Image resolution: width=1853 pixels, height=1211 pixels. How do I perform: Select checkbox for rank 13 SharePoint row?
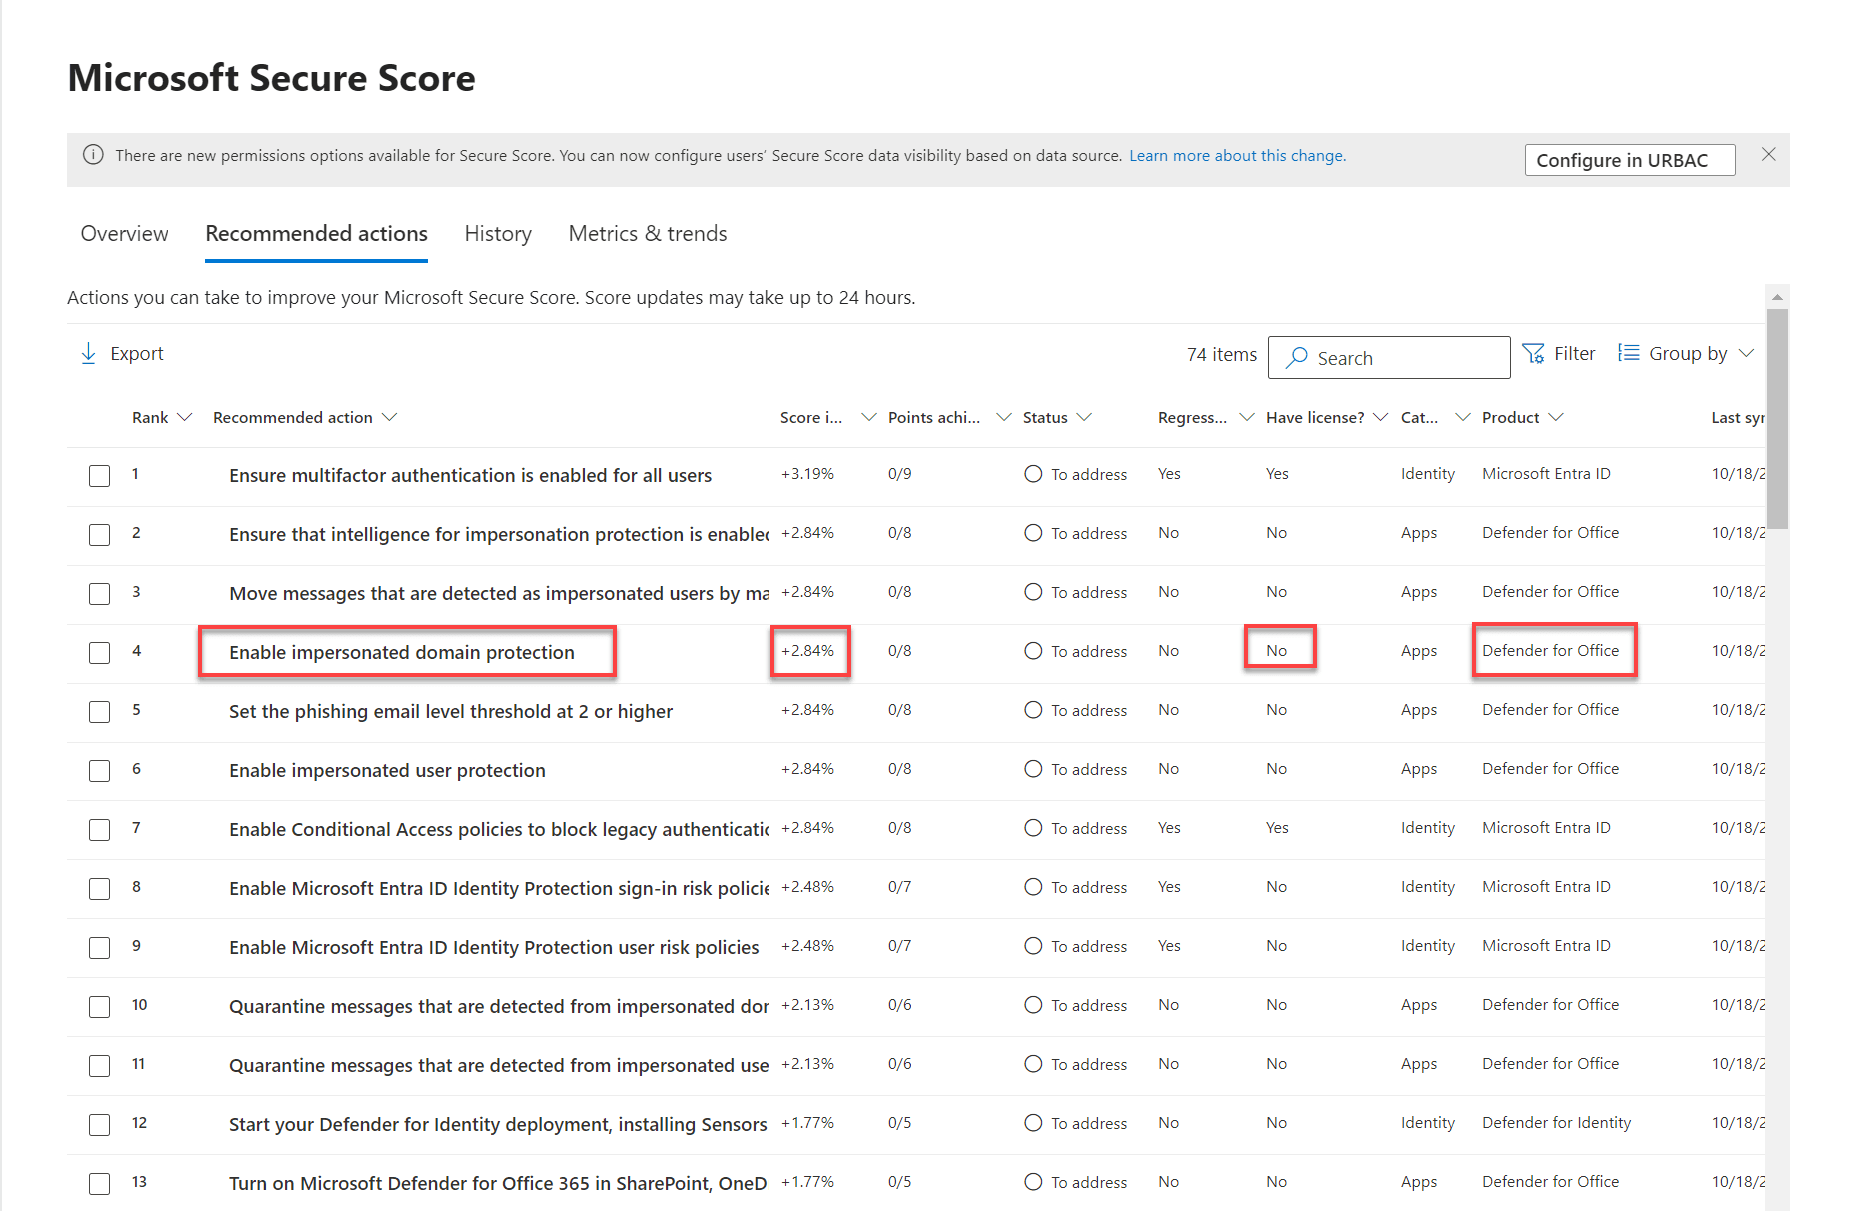click(x=99, y=1184)
